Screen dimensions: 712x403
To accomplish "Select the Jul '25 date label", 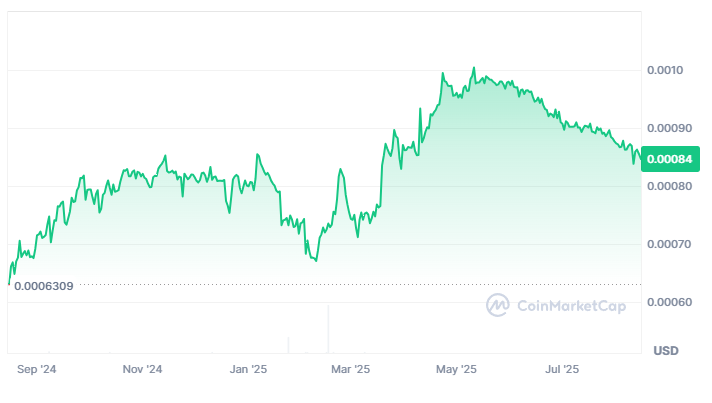I will tap(562, 369).
